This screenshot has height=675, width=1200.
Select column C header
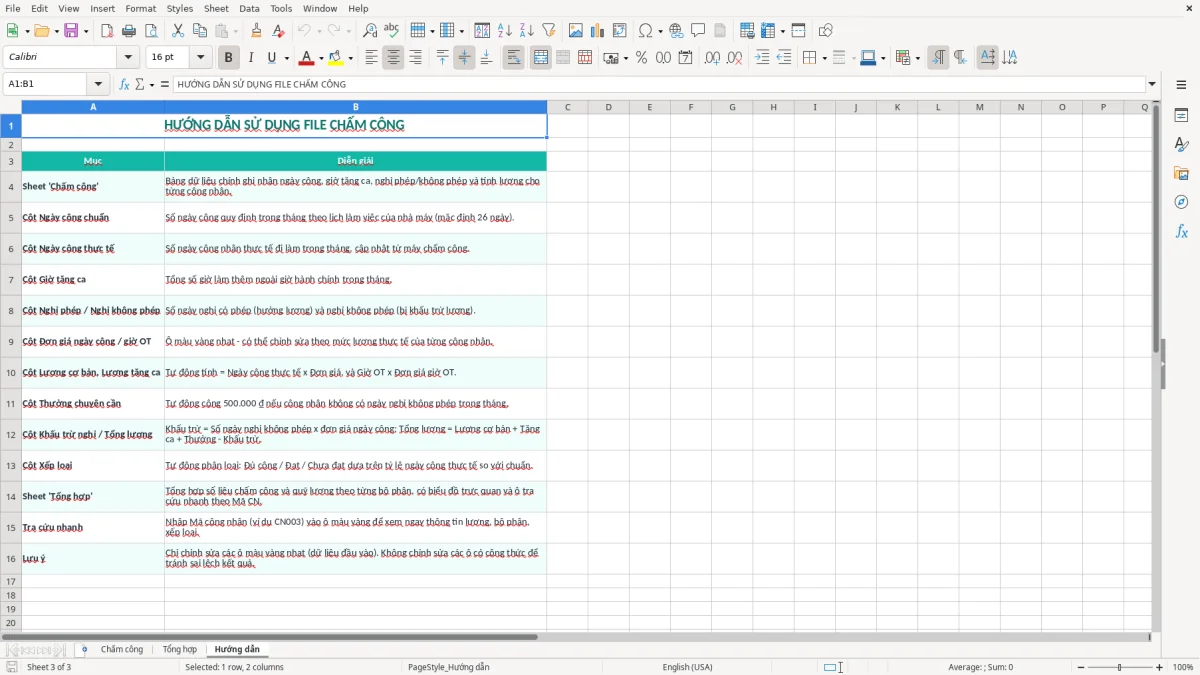[x=567, y=107]
